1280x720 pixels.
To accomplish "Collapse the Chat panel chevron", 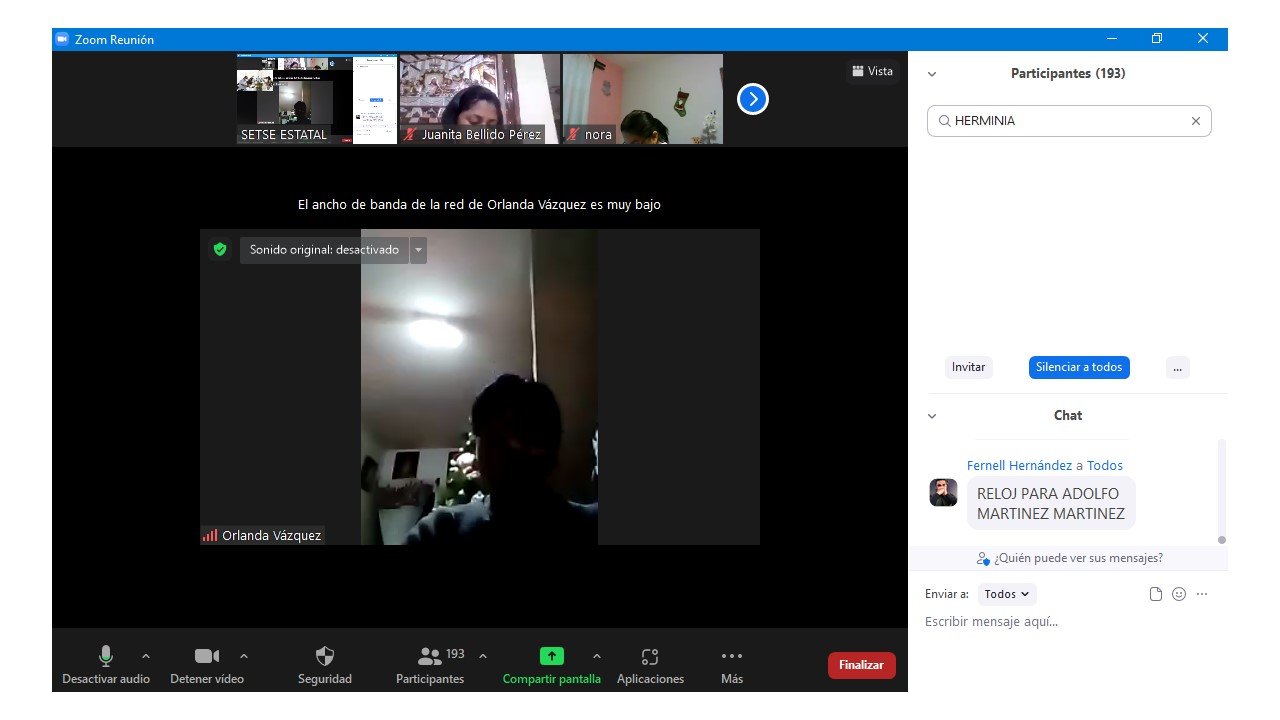I will point(932,416).
